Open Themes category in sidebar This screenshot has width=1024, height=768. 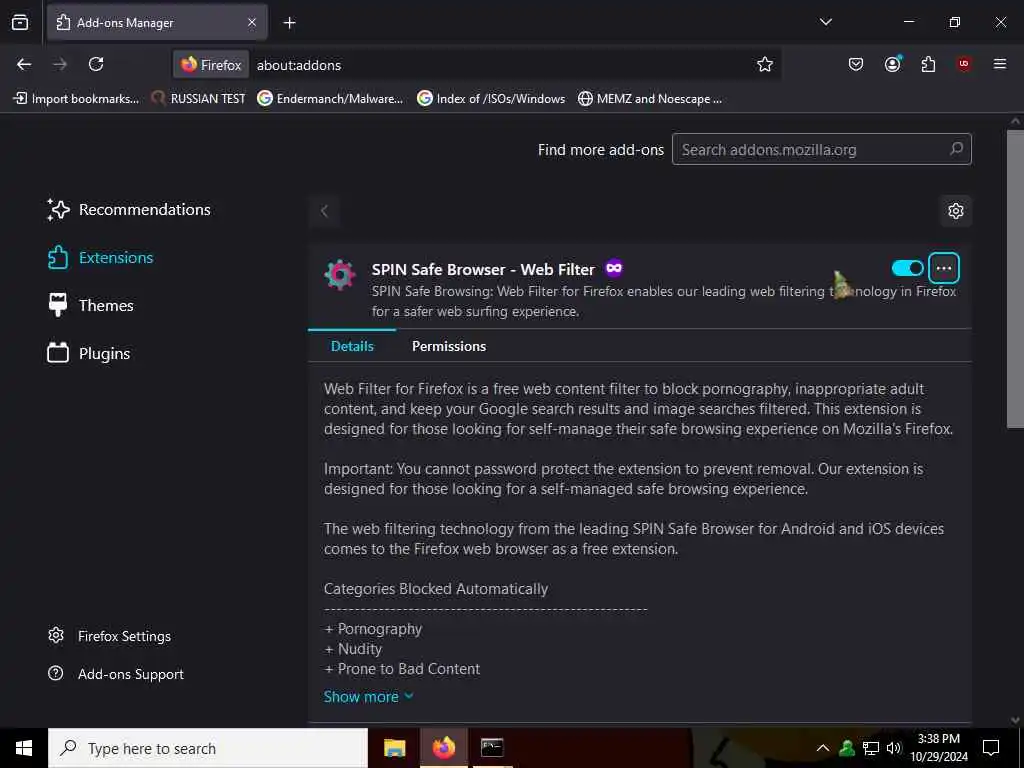click(x=91, y=306)
